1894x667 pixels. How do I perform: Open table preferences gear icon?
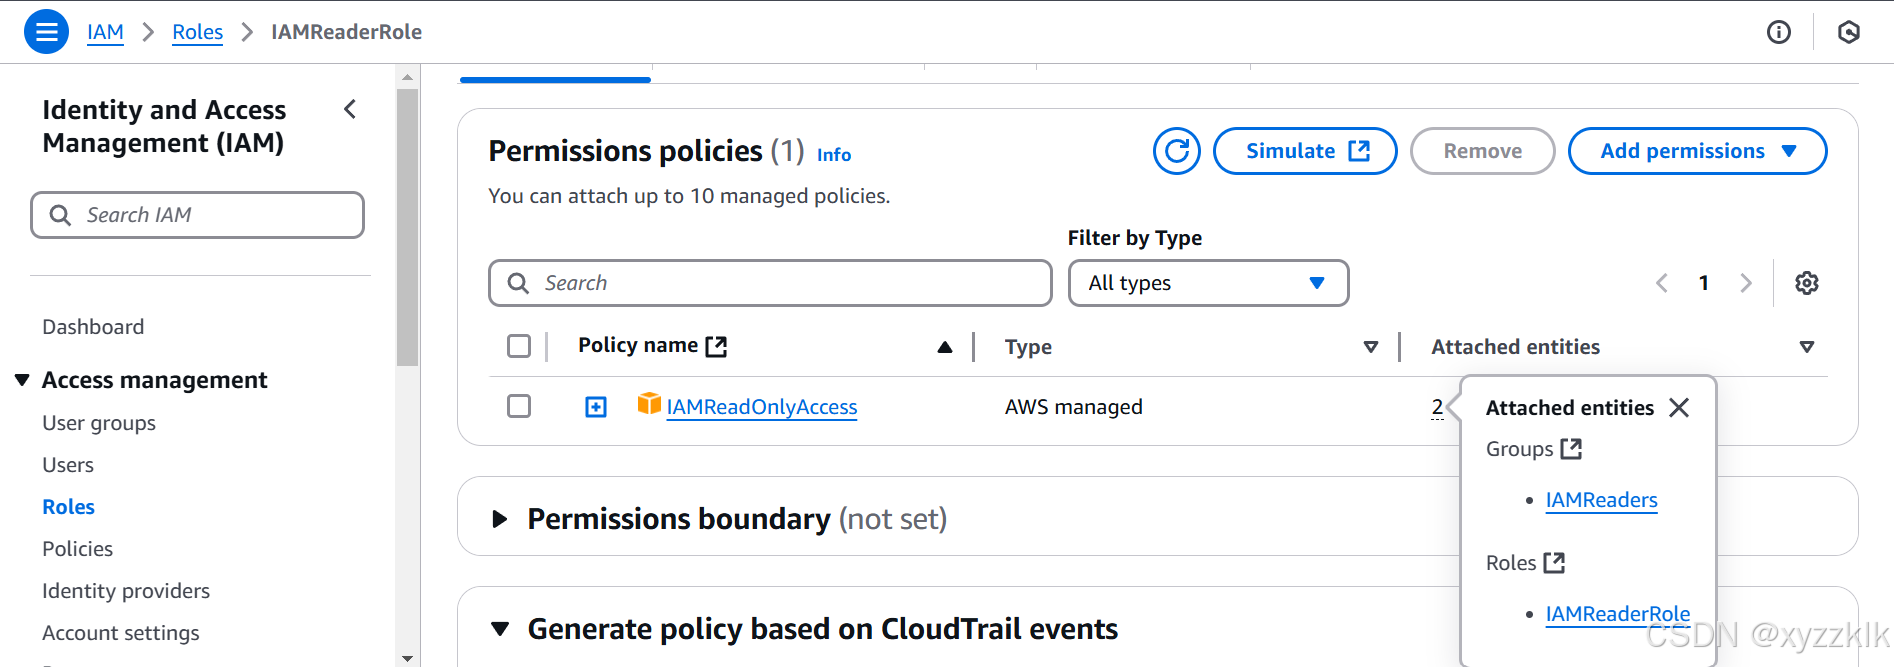point(1806,283)
